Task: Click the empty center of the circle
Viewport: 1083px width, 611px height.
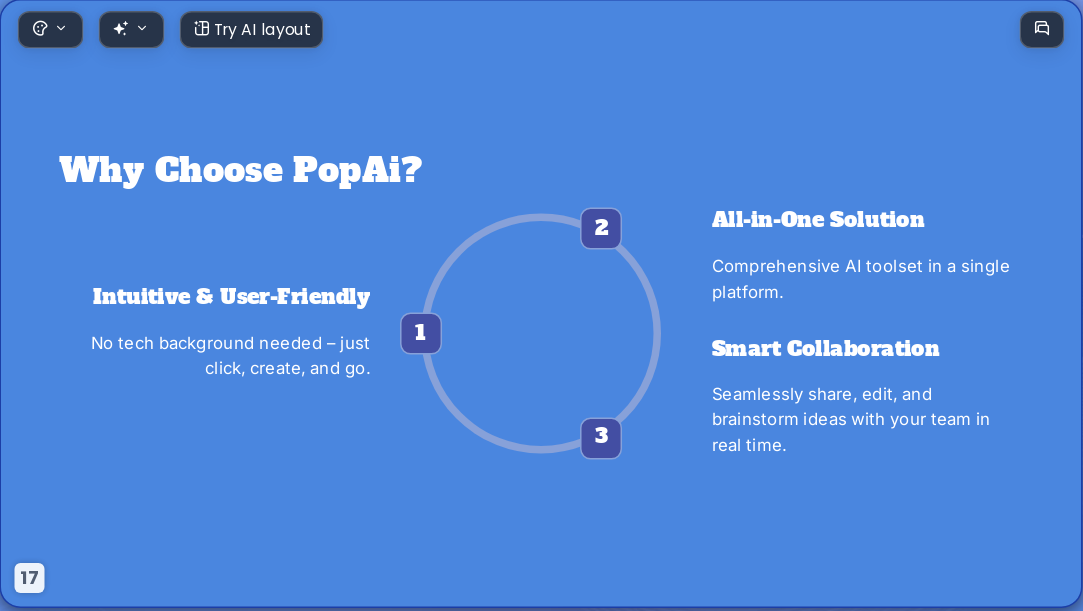Action: pyautogui.click(x=541, y=333)
